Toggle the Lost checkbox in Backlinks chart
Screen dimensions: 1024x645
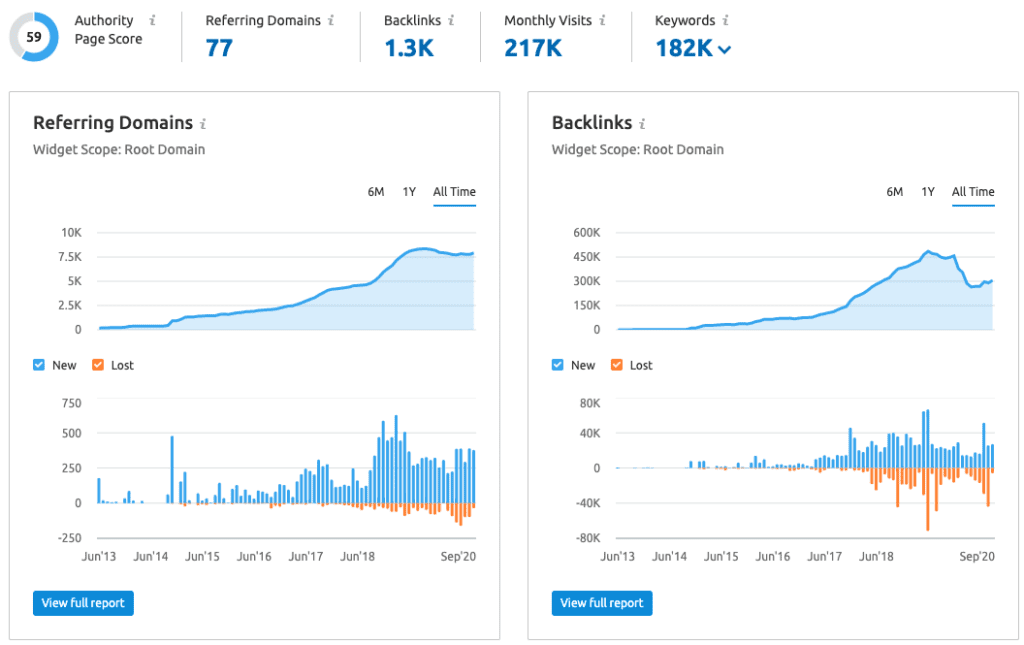click(616, 365)
